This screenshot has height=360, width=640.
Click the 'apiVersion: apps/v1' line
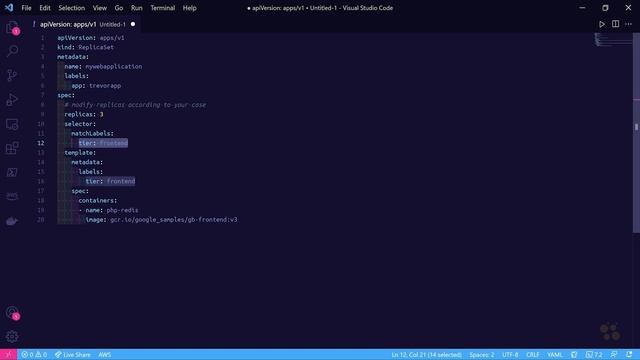click(x=91, y=38)
